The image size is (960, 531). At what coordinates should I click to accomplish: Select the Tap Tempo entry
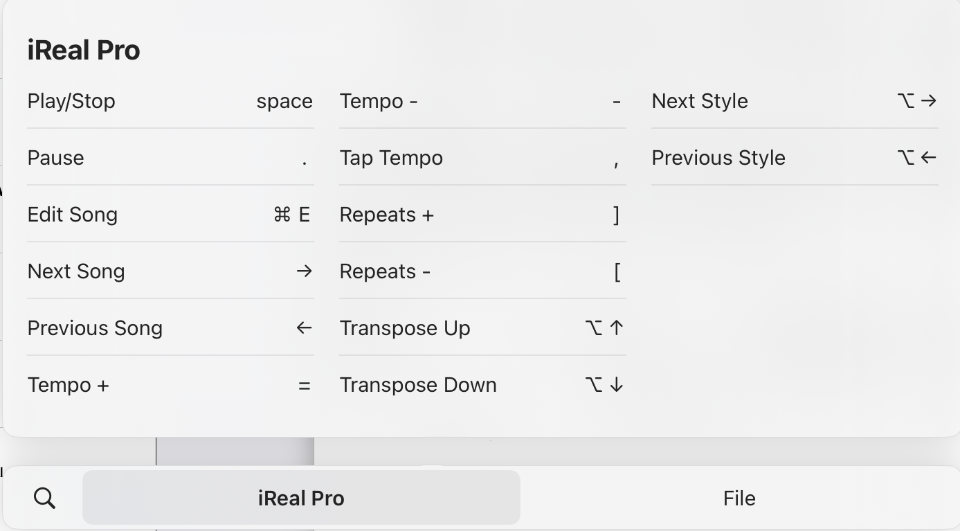[482, 158]
